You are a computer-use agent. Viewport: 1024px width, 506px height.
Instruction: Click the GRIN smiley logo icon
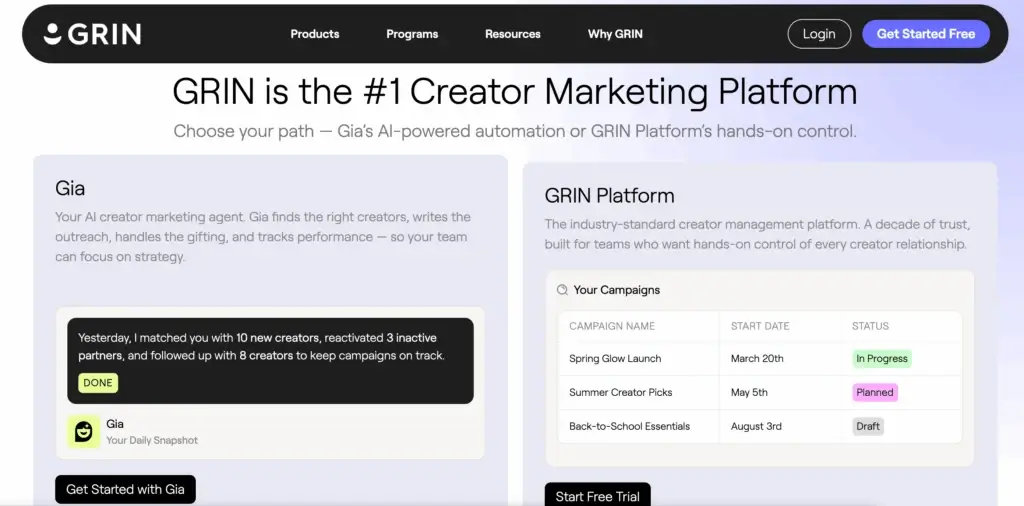(53, 34)
